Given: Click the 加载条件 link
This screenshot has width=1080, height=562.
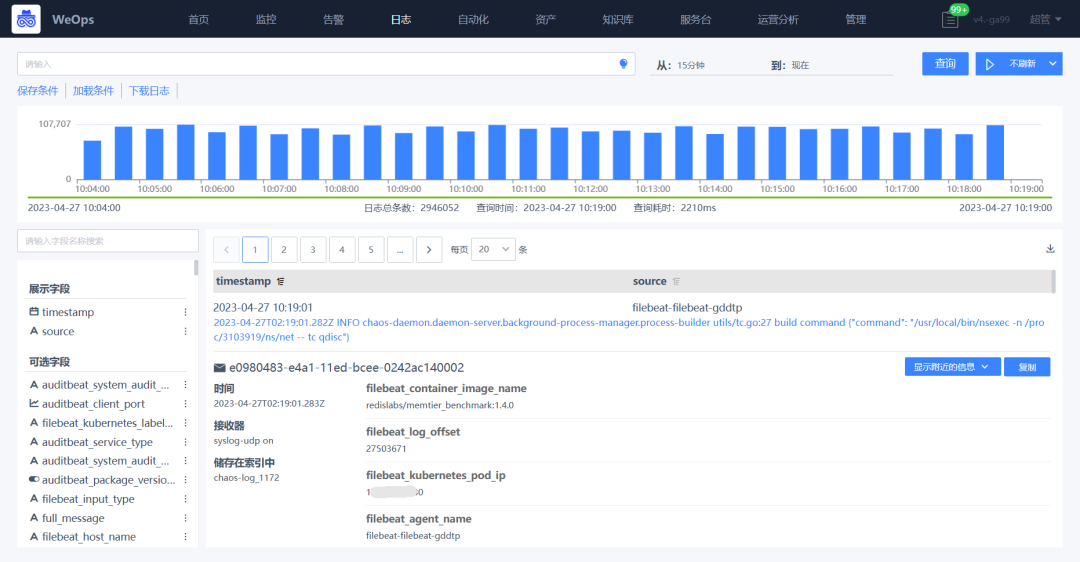Looking at the screenshot, I should click(93, 90).
